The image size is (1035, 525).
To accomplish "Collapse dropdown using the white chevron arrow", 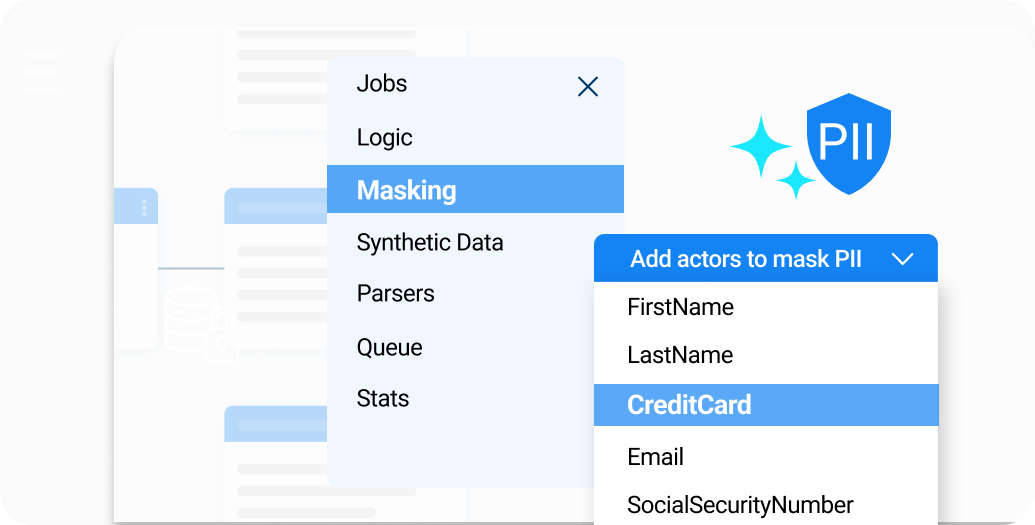I will (902, 260).
